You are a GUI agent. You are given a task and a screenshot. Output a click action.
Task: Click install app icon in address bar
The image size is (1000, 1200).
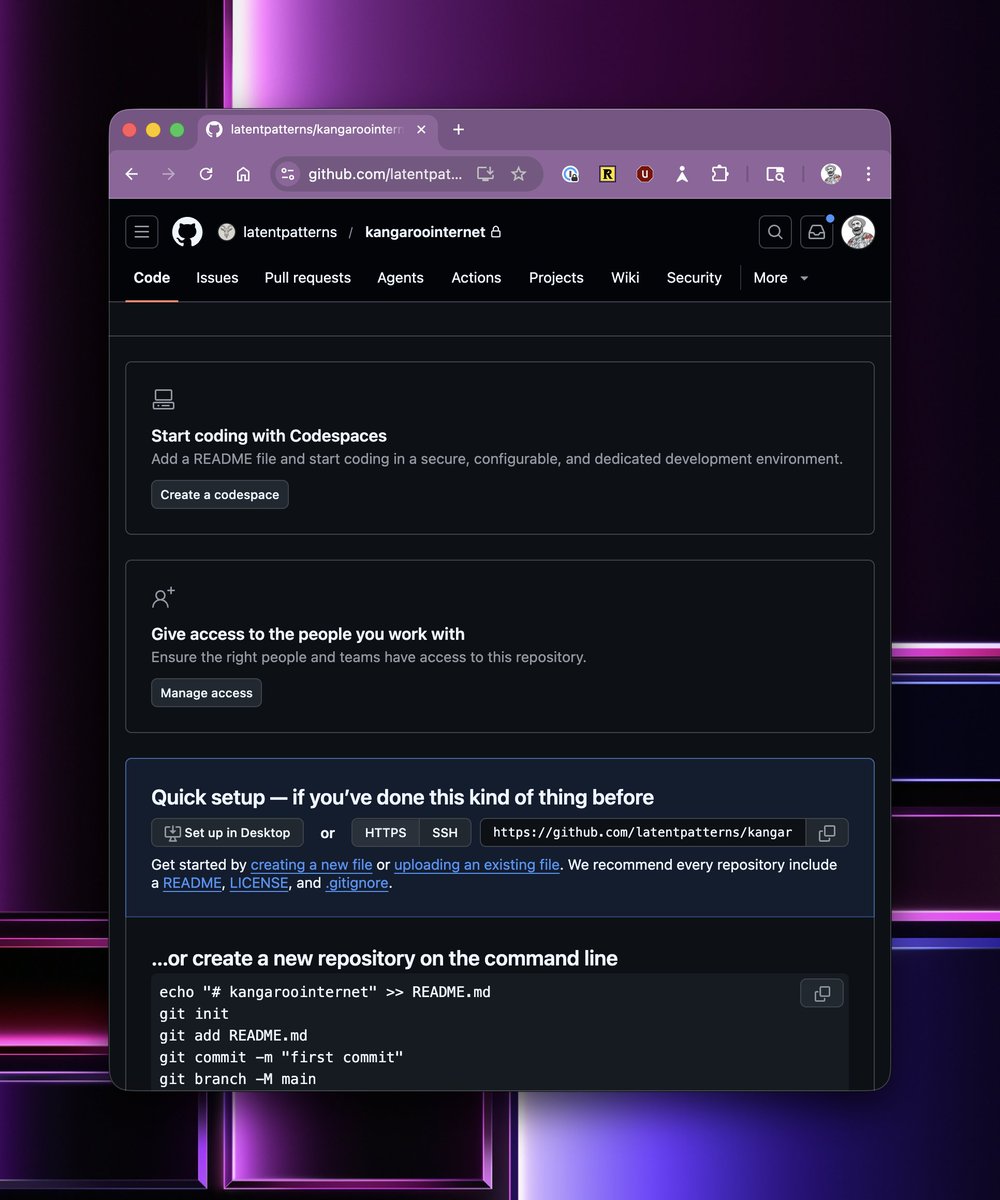pyautogui.click(x=486, y=174)
